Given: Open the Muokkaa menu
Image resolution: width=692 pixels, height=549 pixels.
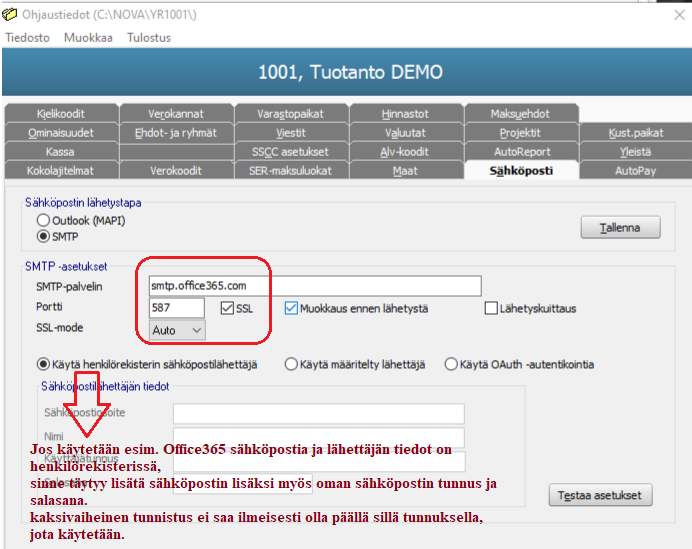Looking at the screenshot, I should [88, 38].
